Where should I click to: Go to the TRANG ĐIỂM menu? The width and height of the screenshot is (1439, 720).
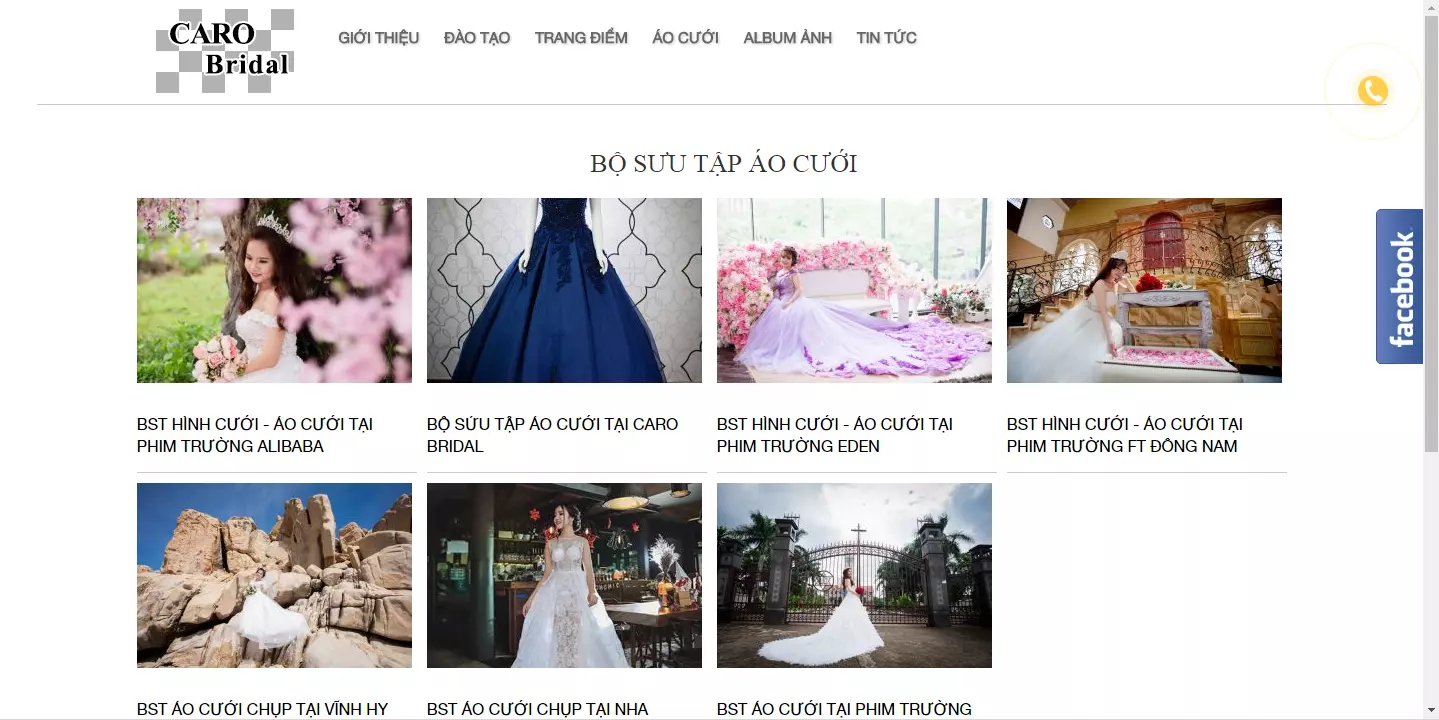581,38
